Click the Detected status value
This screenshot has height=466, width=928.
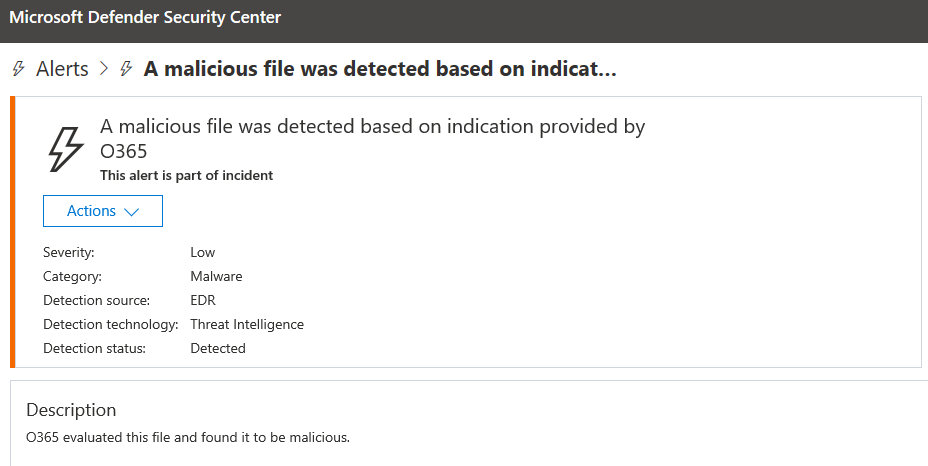pyautogui.click(x=218, y=348)
